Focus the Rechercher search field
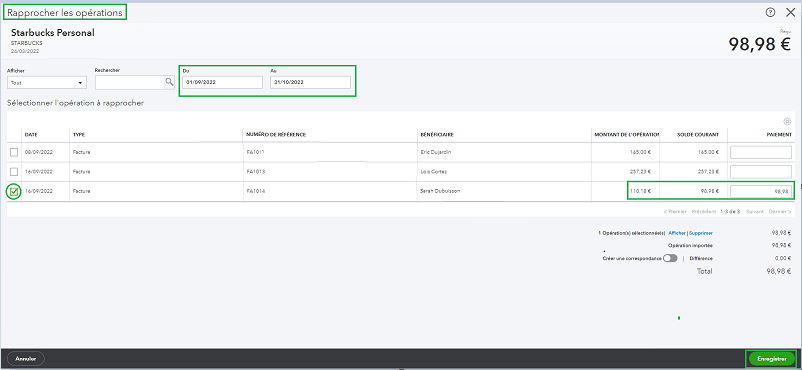 pos(130,82)
